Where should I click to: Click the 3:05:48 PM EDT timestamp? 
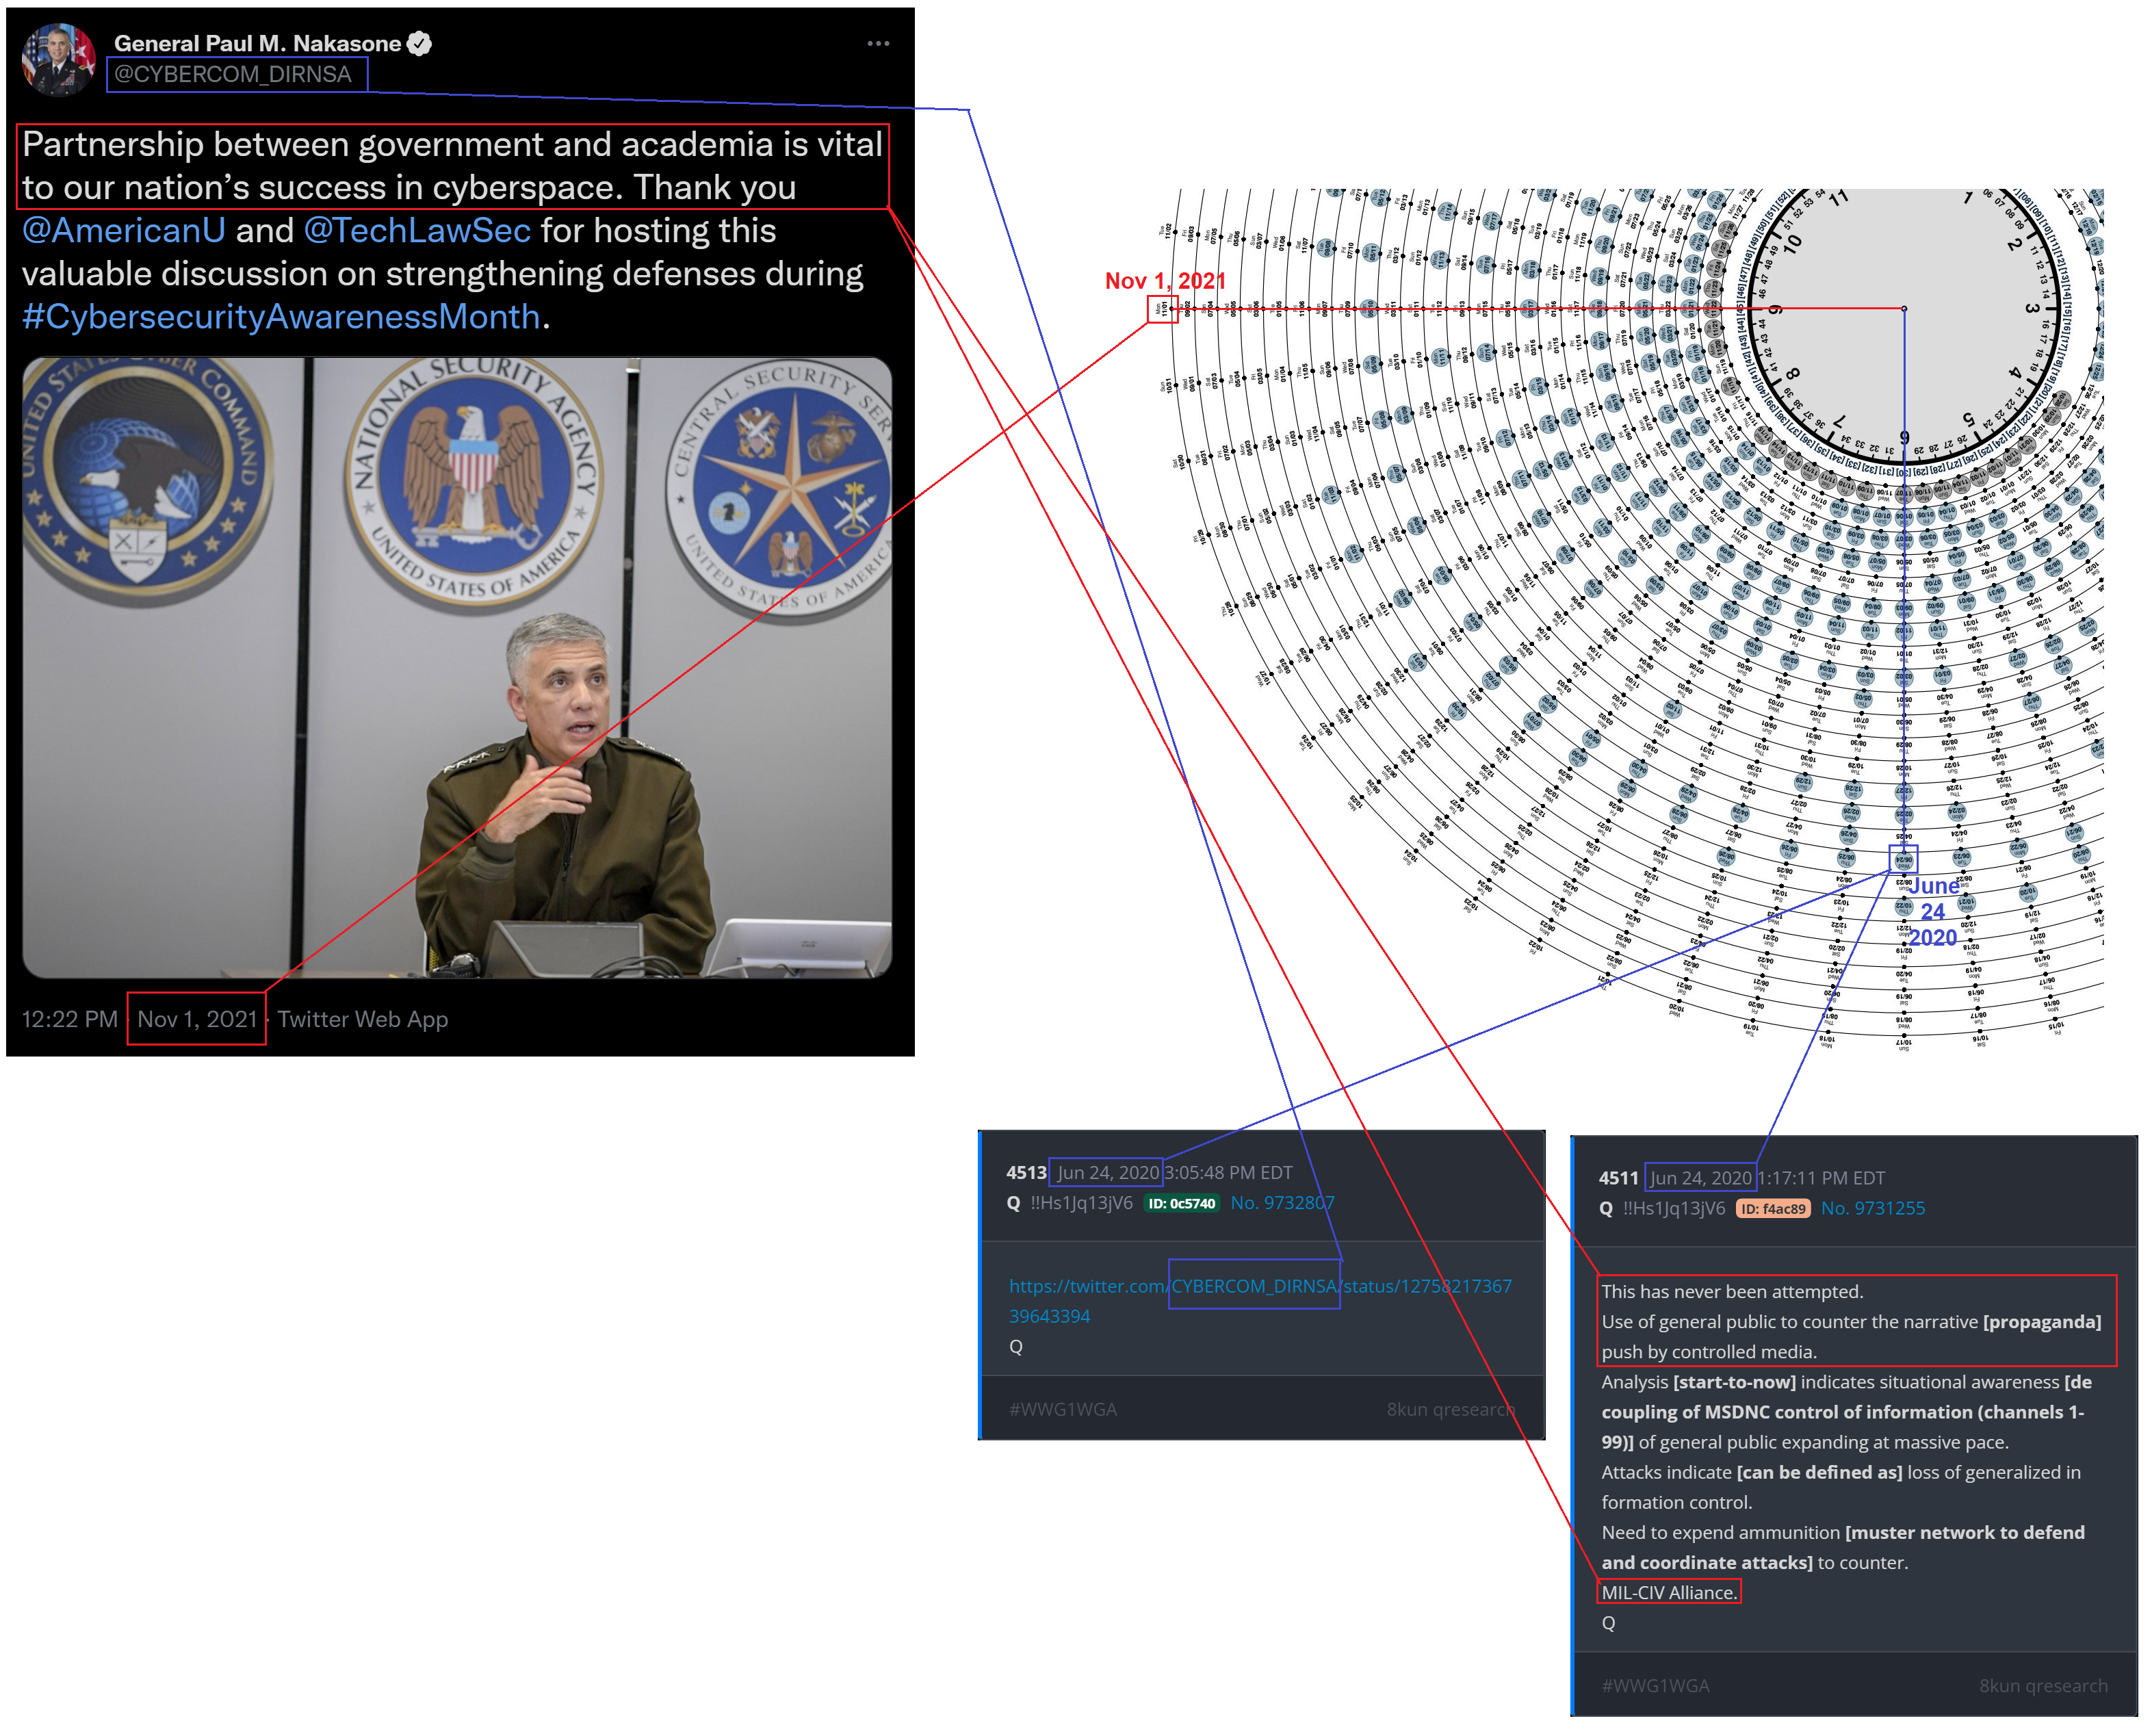tap(1229, 1172)
